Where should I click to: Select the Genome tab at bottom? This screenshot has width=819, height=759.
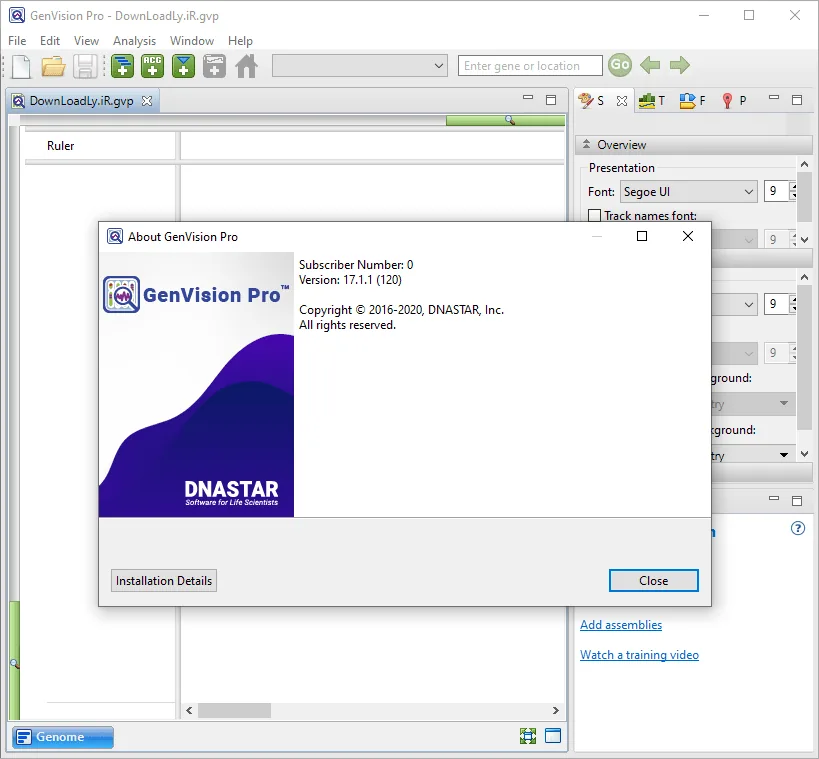click(x=63, y=737)
